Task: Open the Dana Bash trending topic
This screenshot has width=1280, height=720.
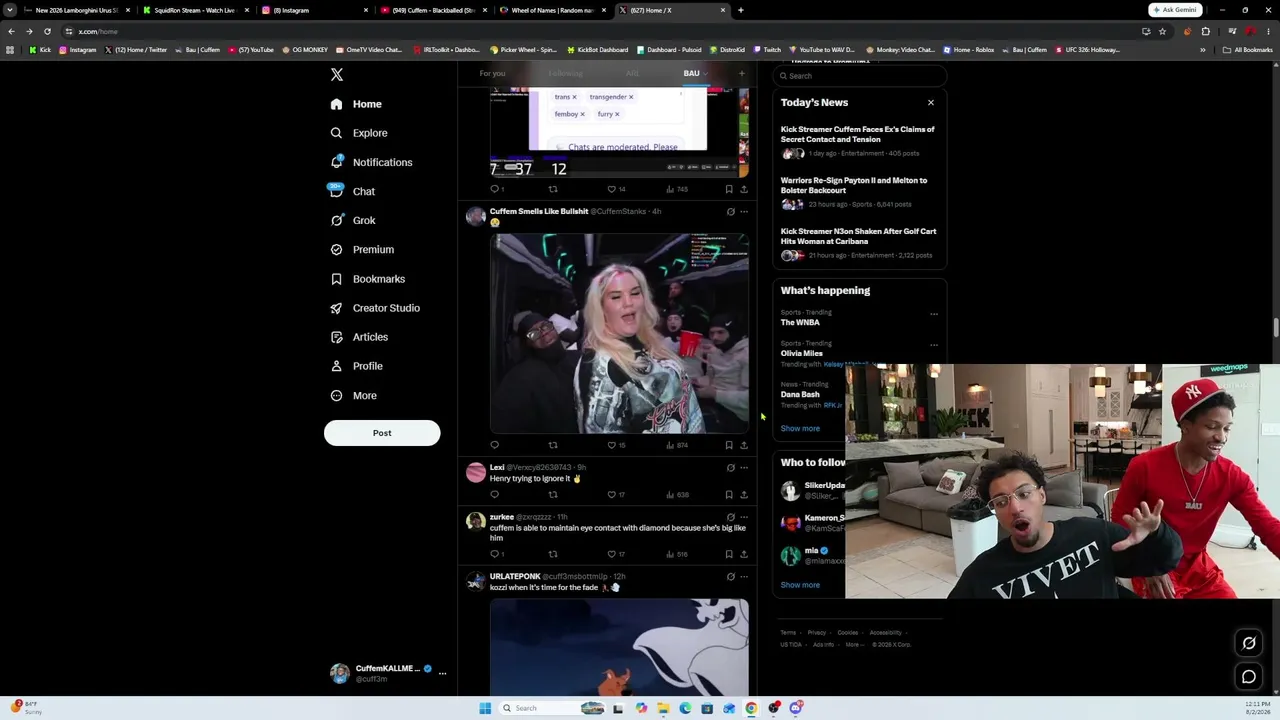Action: pos(800,394)
